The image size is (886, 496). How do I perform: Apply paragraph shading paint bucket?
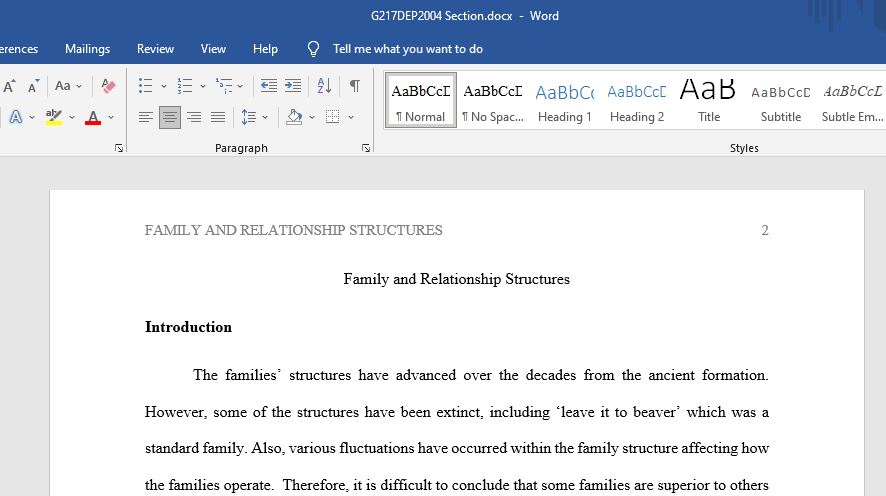tap(294, 117)
